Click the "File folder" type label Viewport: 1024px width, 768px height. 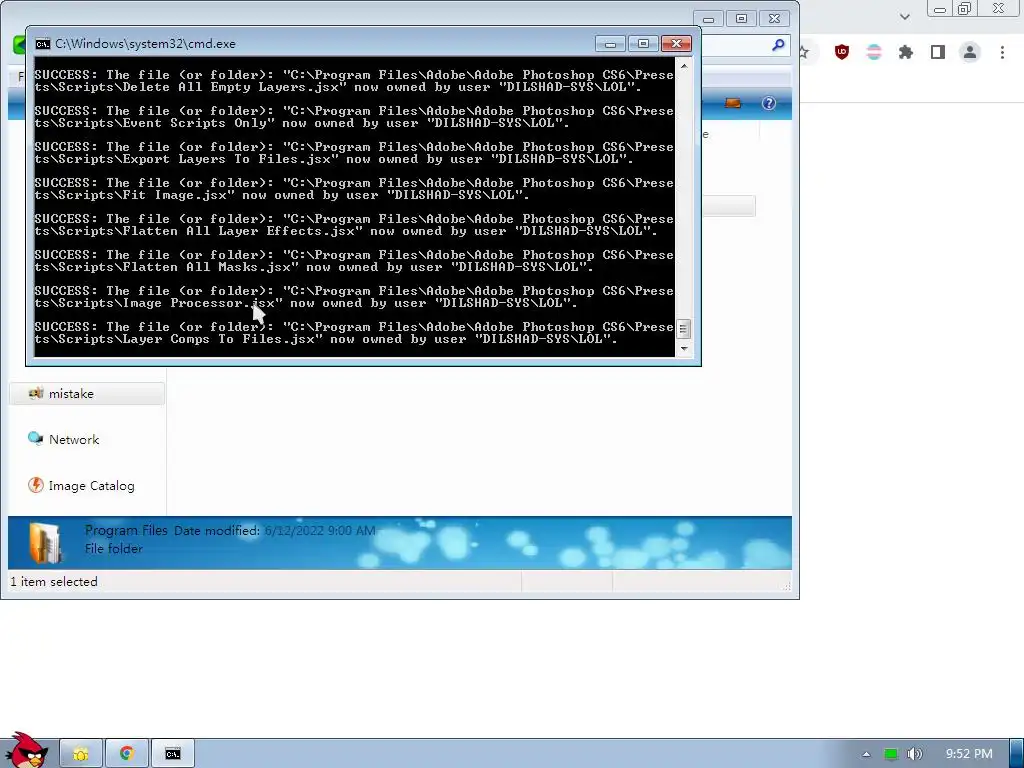click(114, 549)
